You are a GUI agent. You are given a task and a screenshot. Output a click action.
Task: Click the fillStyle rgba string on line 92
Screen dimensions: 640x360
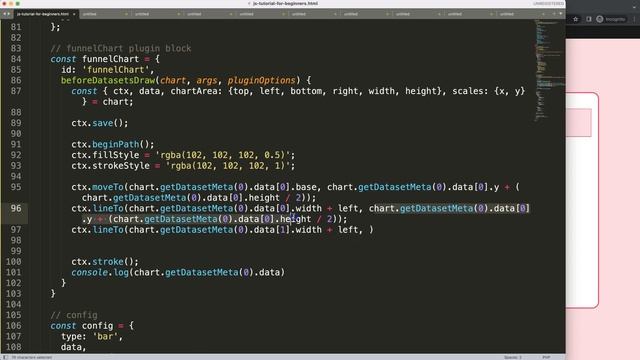[223, 155]
